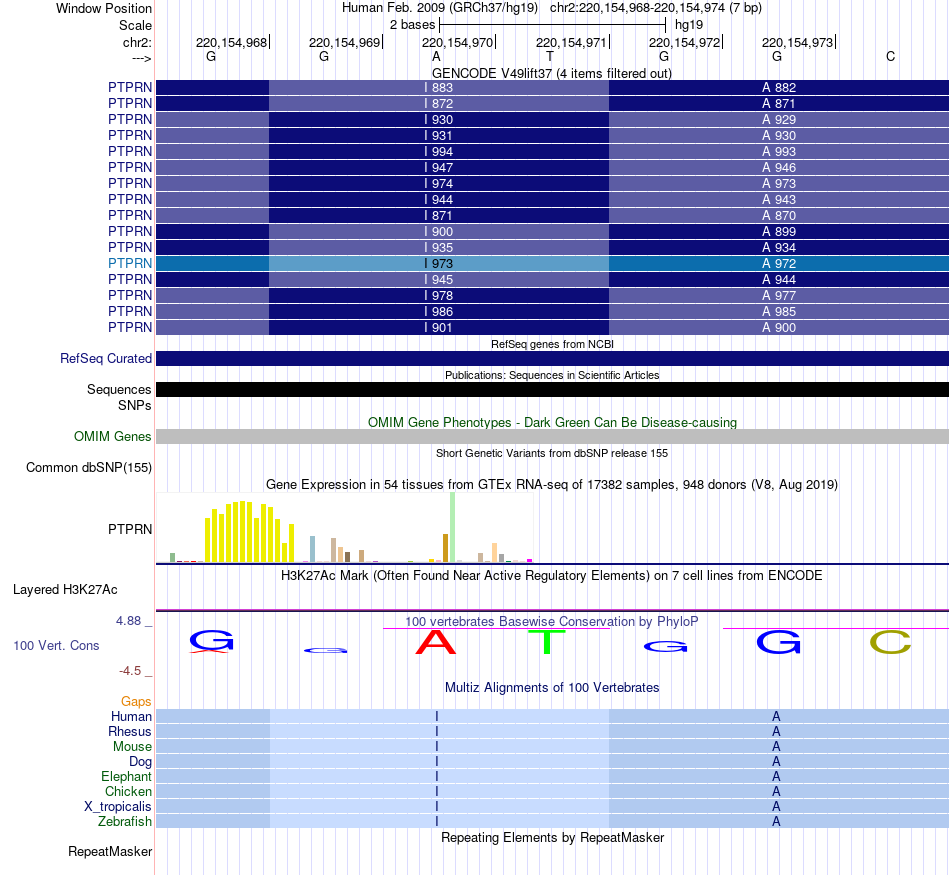Image resolution: width=950 pixels, height=875 pixels.
Task: Click the Scale track label
Action: [x=135, y=25]
